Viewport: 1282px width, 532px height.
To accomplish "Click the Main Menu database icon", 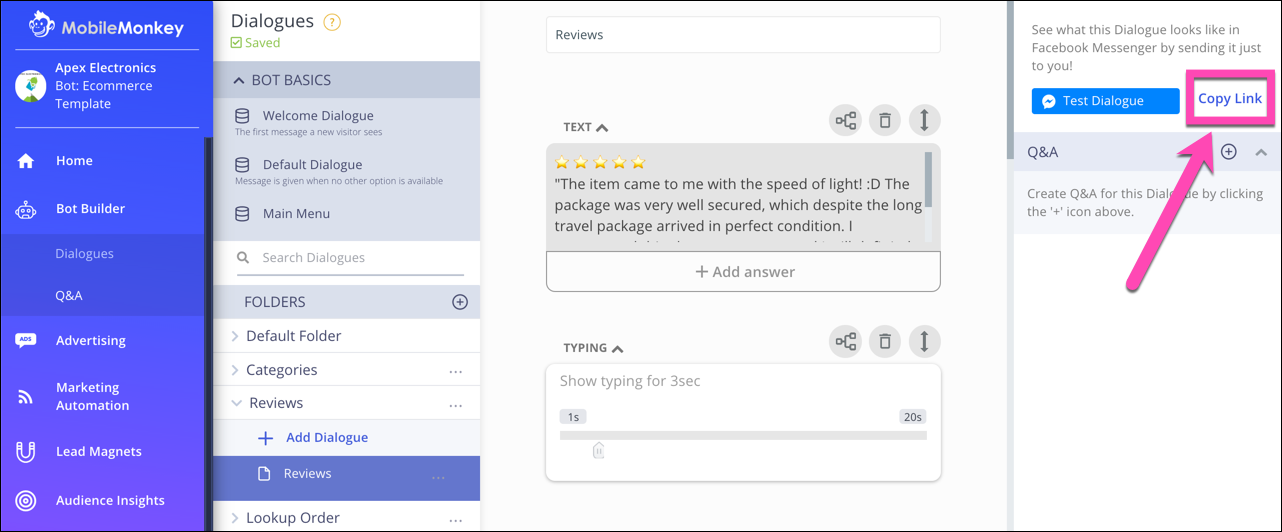I will 242,214.
